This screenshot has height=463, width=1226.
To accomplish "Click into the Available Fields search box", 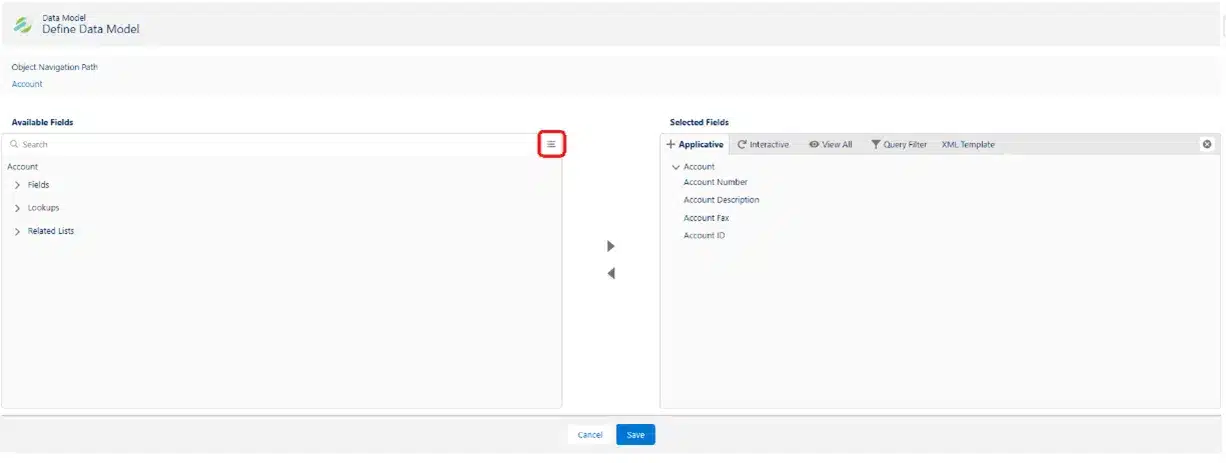I will coord(270,145).
